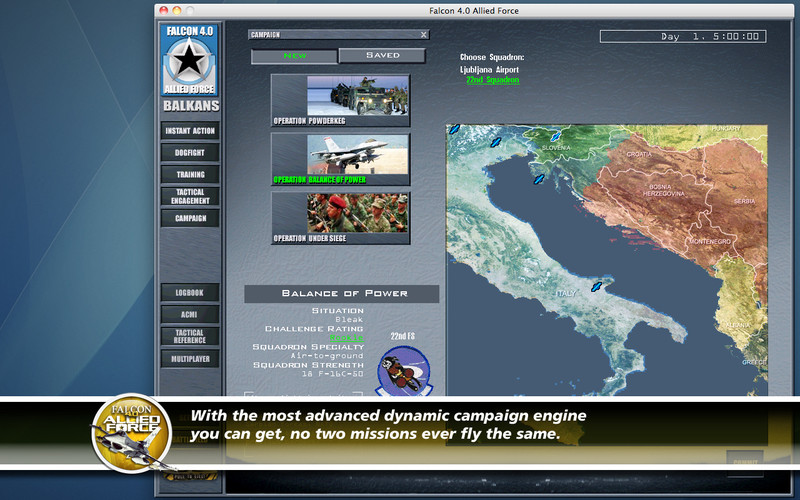Open the Tactical Reference
Screen dimensions: 800x500
pyautogui.click(x=190, y=336)
